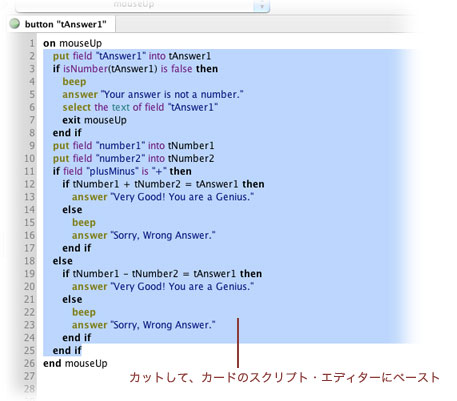Place cursor on "on mouseUp" line
Screen dimensions: 457x401
72,43
